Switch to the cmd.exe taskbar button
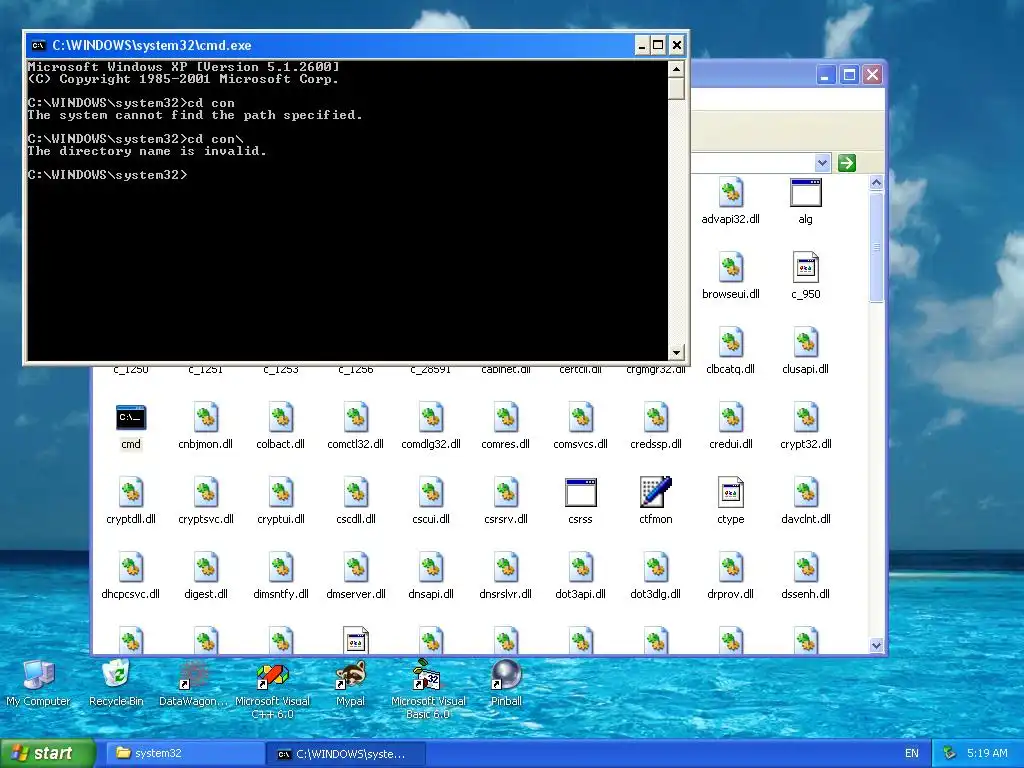The image size is (1024, 768). point(346,754)
